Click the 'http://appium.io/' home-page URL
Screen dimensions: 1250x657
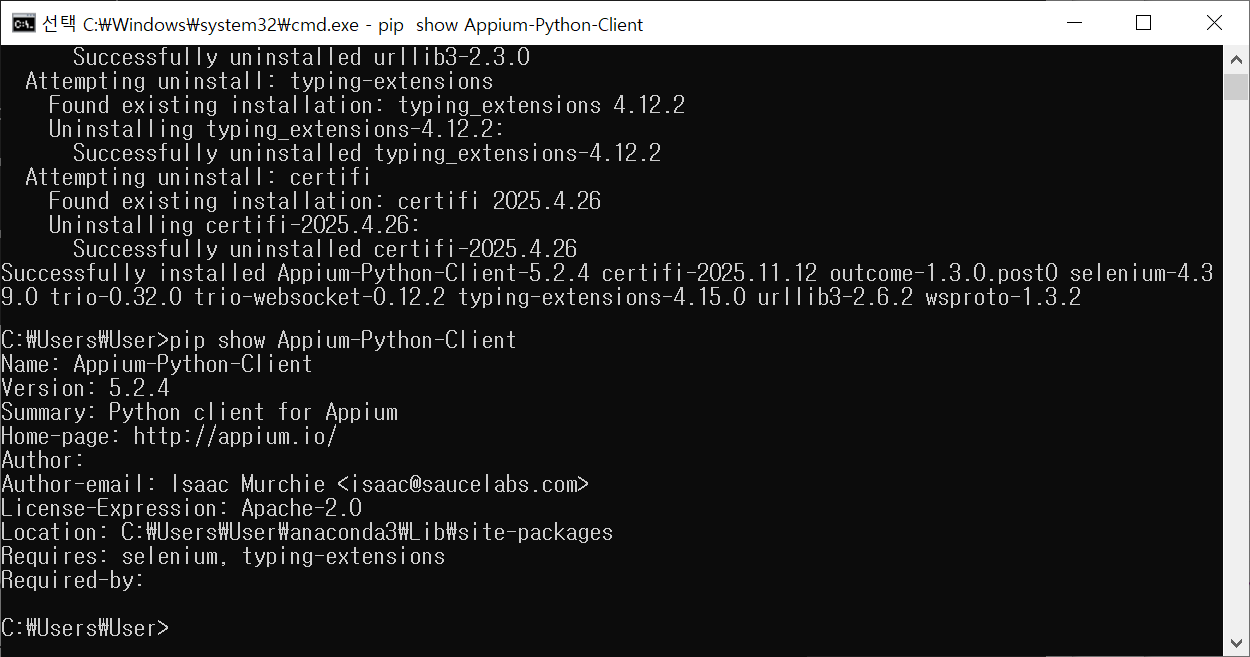(235, 436)
